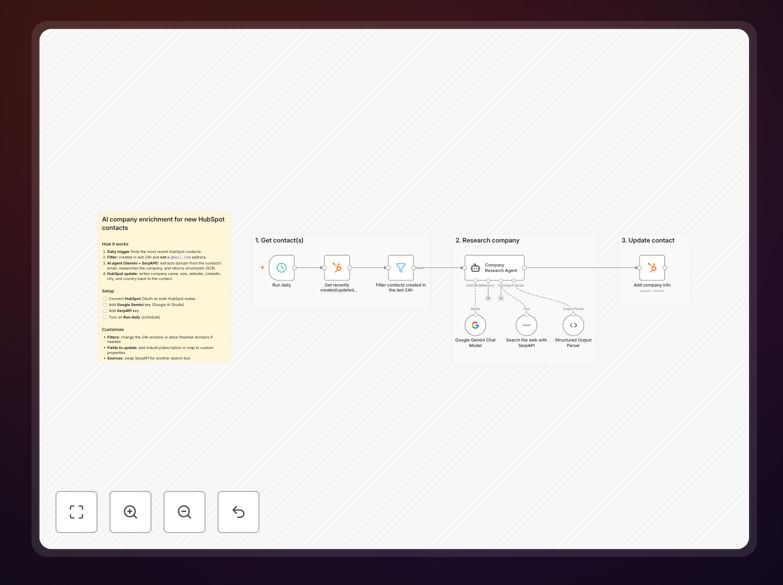
Task: Click the 'Add company info' node label
Action: [x=652, y=285]
